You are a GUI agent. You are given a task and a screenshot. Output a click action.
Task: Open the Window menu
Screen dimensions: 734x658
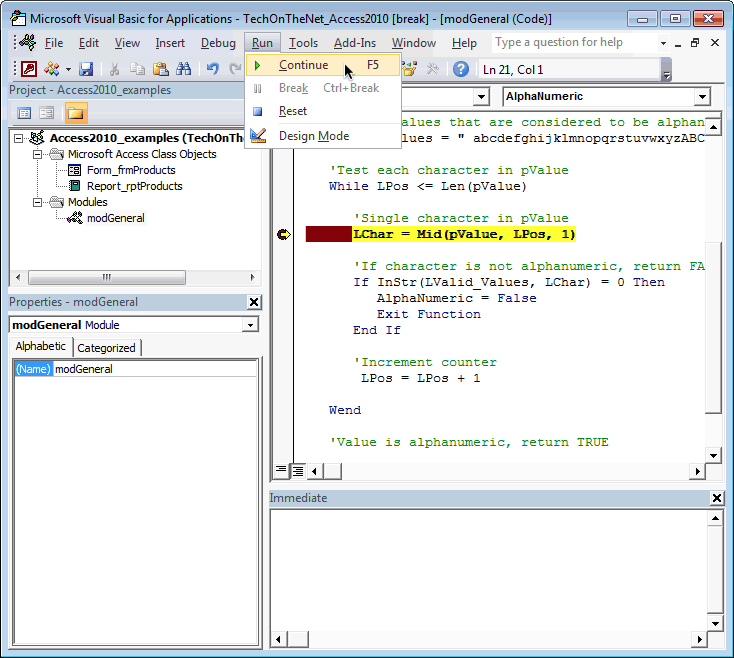coord(414,43)
